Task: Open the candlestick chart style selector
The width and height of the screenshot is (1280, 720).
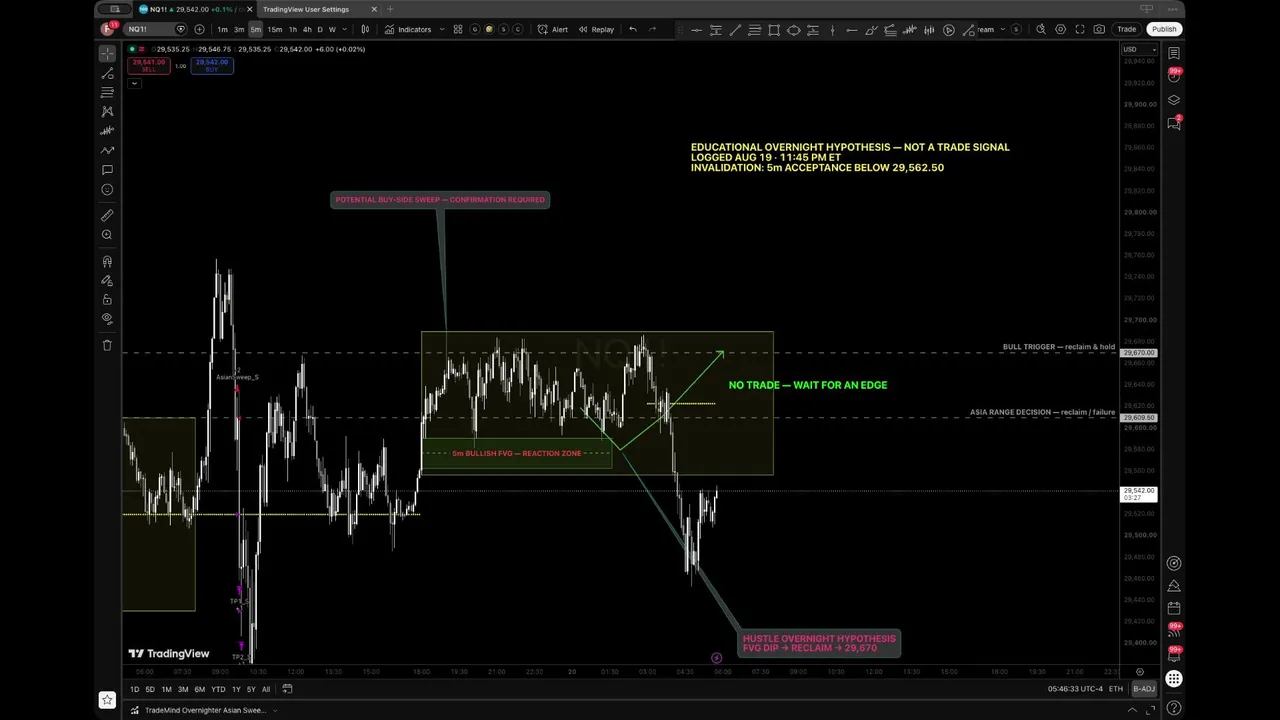Action: pyautogui.click(x=365, y=29)
